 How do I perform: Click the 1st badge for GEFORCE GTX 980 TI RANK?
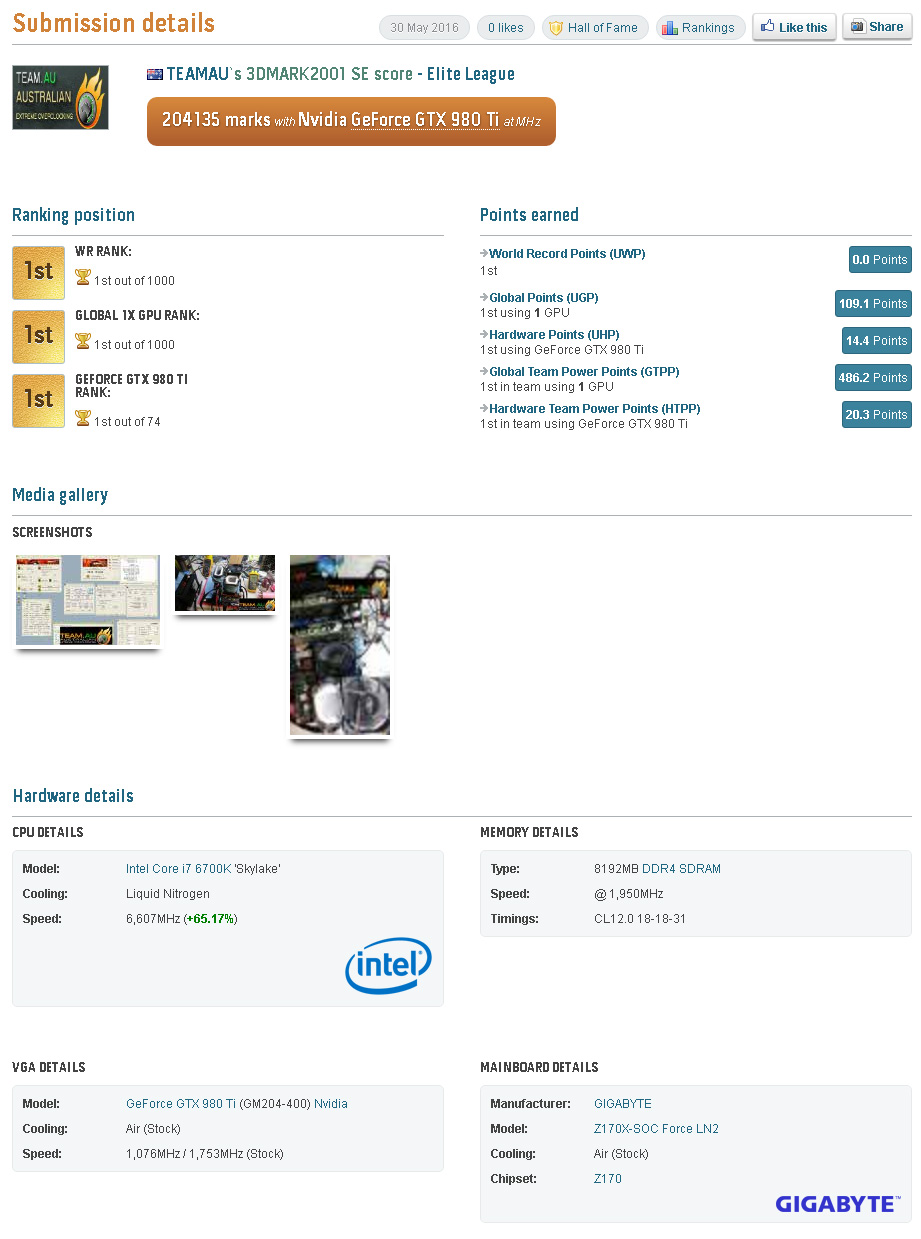[38, 400]
